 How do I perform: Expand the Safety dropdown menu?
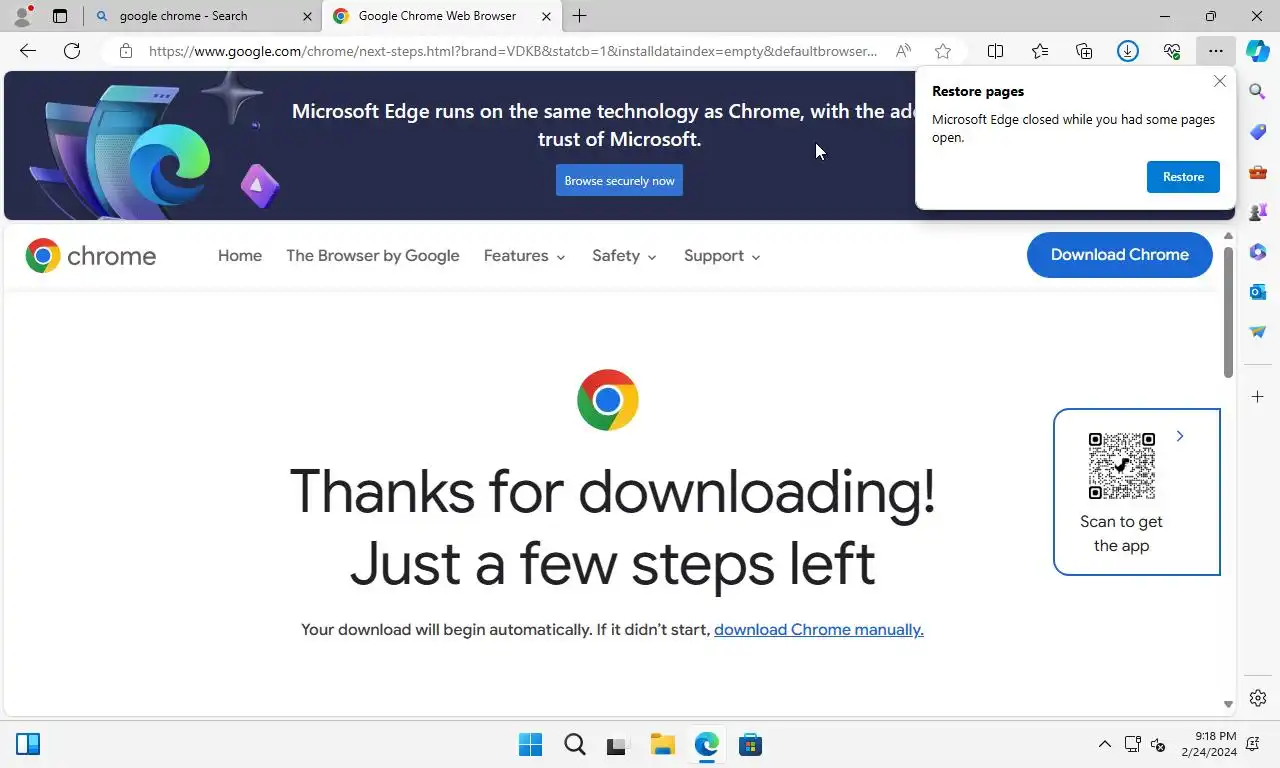coord(624,256)
